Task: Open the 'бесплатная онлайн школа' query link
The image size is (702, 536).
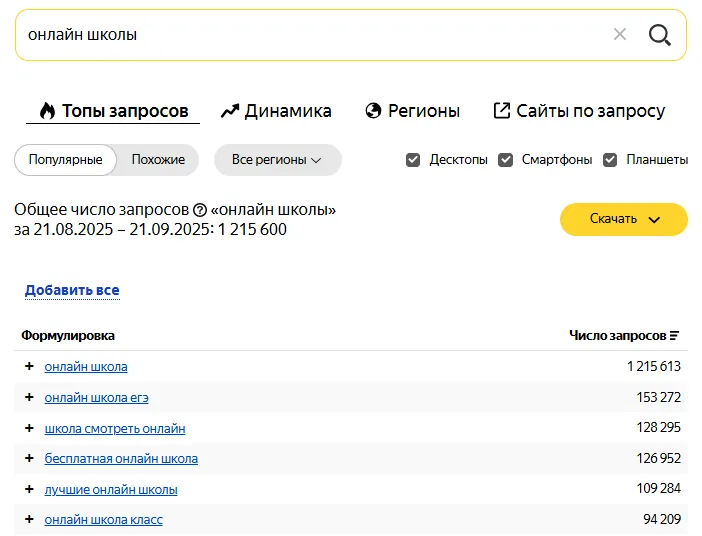Action: (x=121, y=459)
